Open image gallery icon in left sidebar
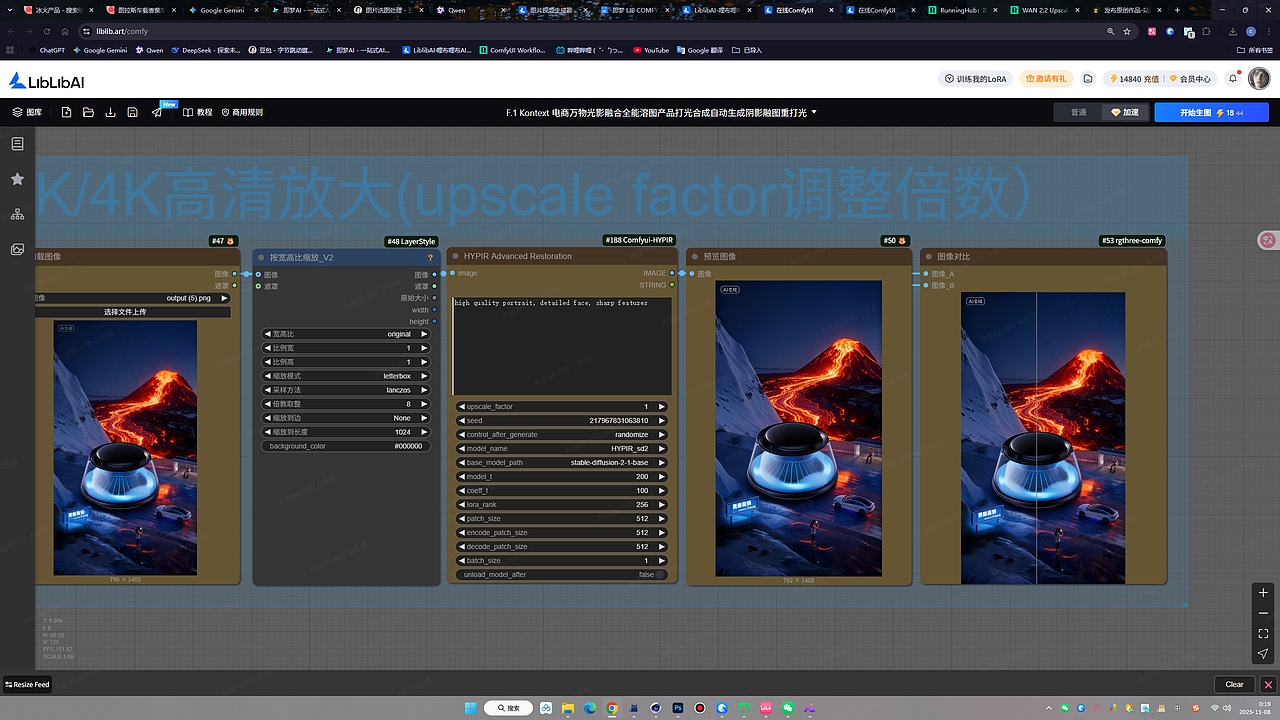1280x720 pixels. (17, 249)
